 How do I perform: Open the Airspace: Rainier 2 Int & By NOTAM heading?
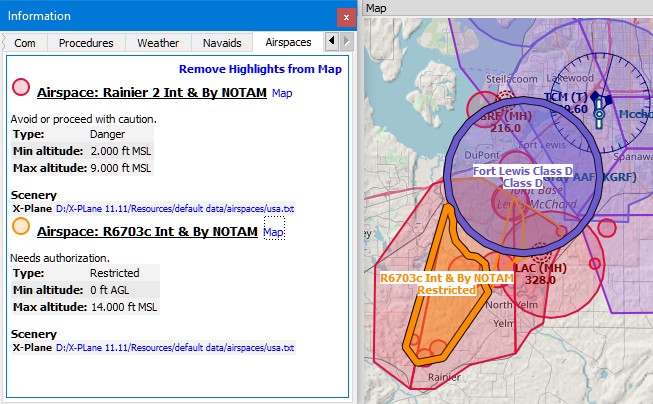pos(152,92)
